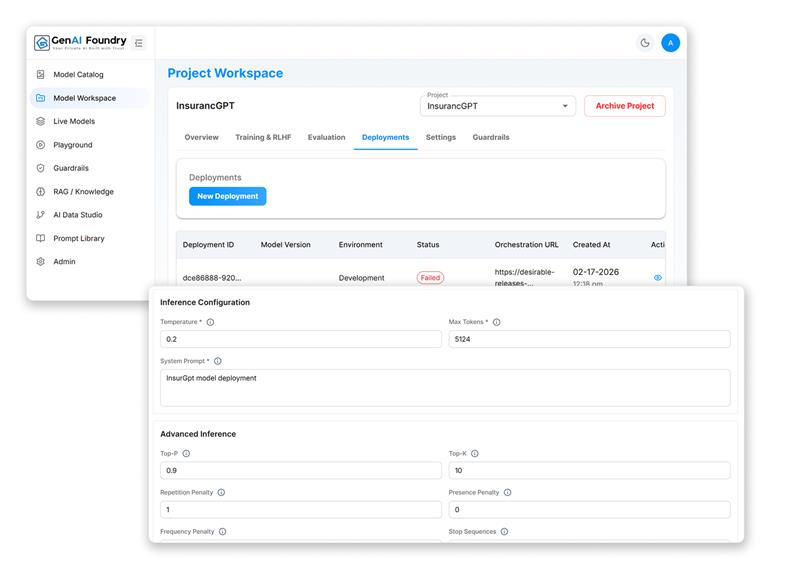Select the Guardrails shield icon in sidebar
Viewport: 800px width, 571px height.
click(41, 168)
